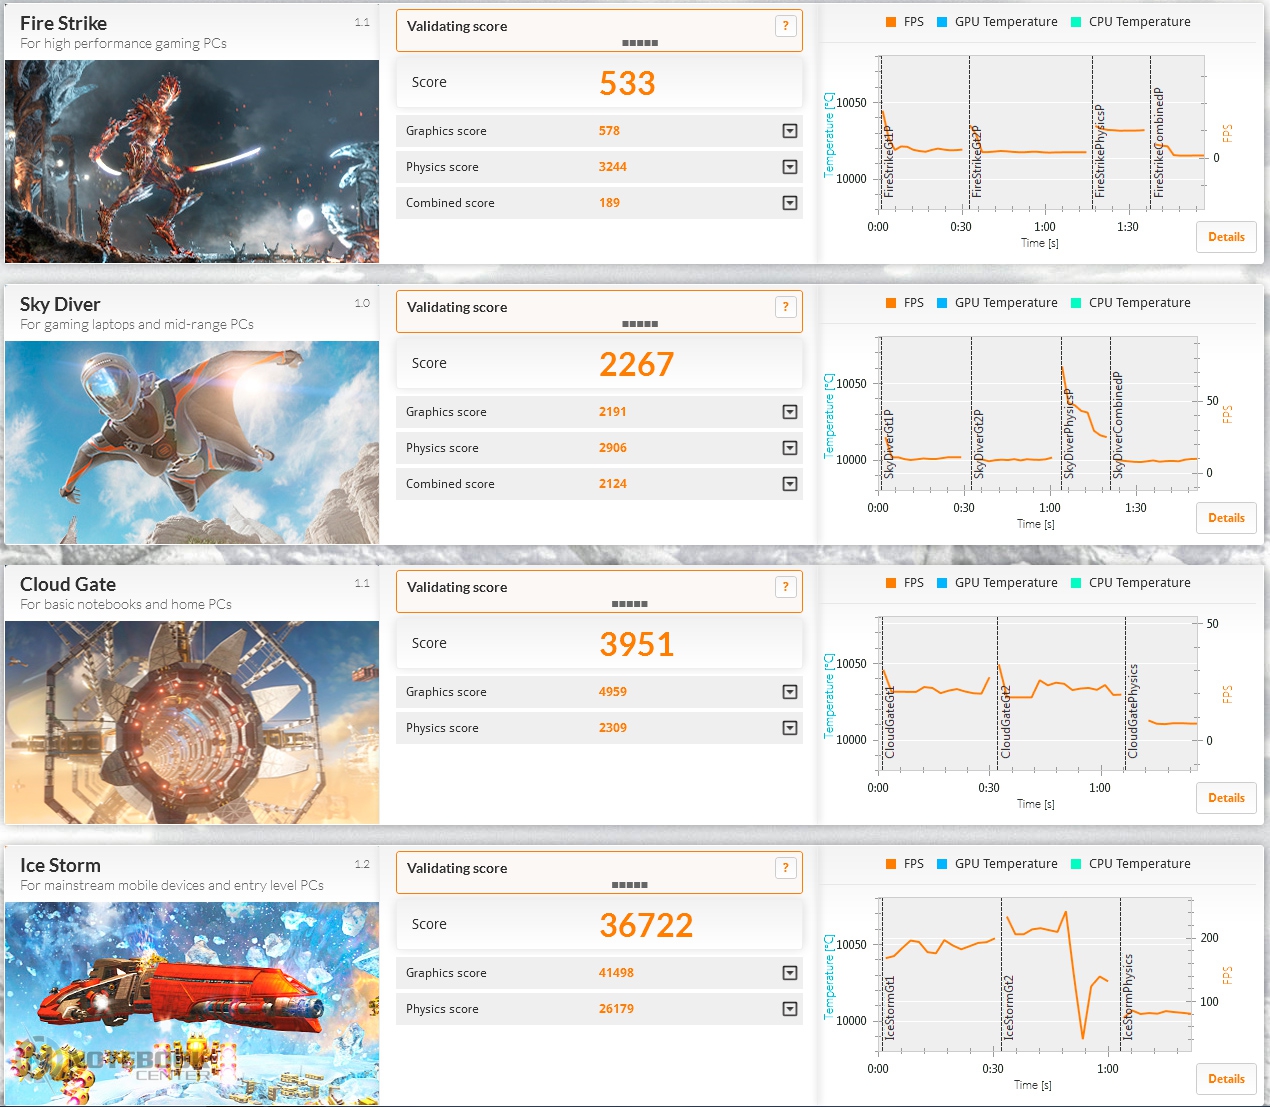Expand the Fire Strike Graphics score row

[790, 131]
